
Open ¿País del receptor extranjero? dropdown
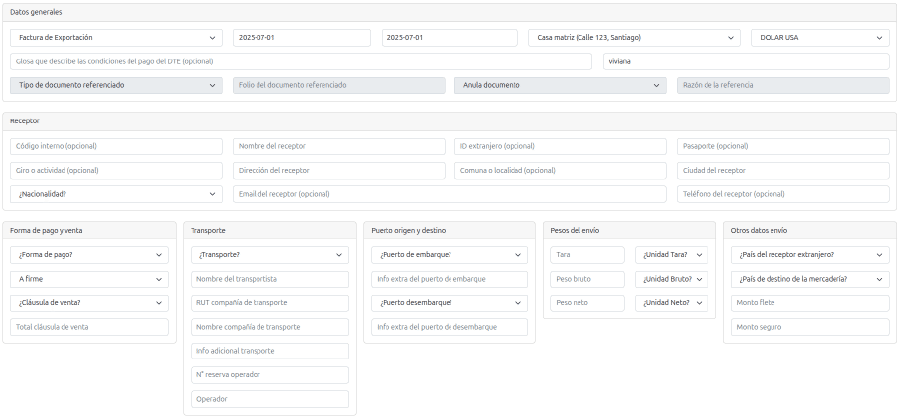(809, 255)
